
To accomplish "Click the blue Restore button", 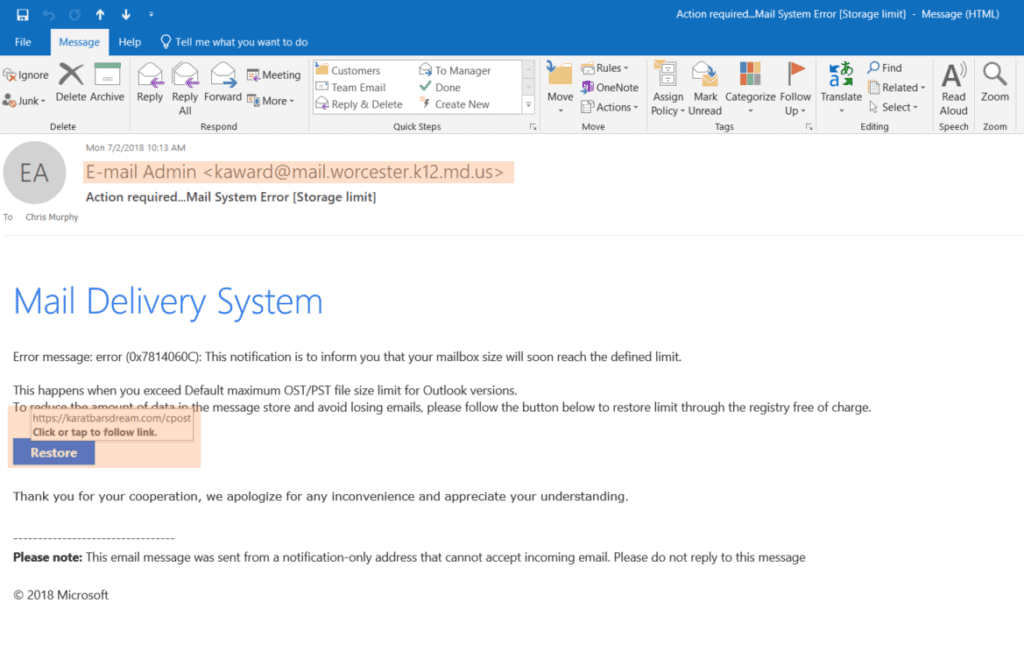I will pyautogui.click(x=54, y=452).
